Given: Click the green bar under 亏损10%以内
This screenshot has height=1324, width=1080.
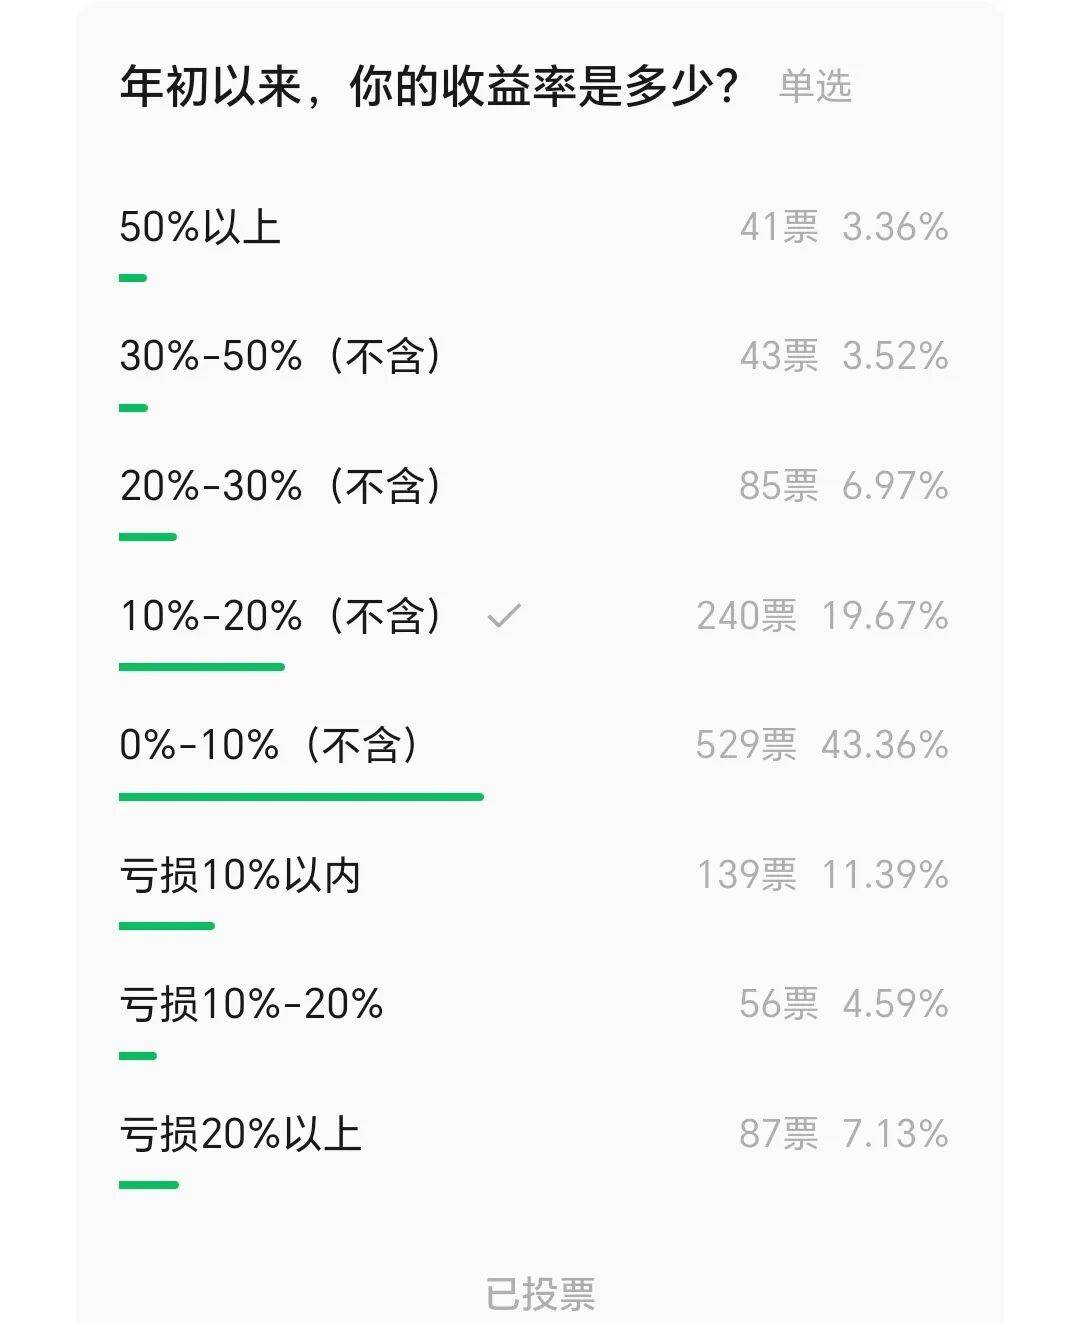Looking at the screenshot, I should click(x=167, y=926).
